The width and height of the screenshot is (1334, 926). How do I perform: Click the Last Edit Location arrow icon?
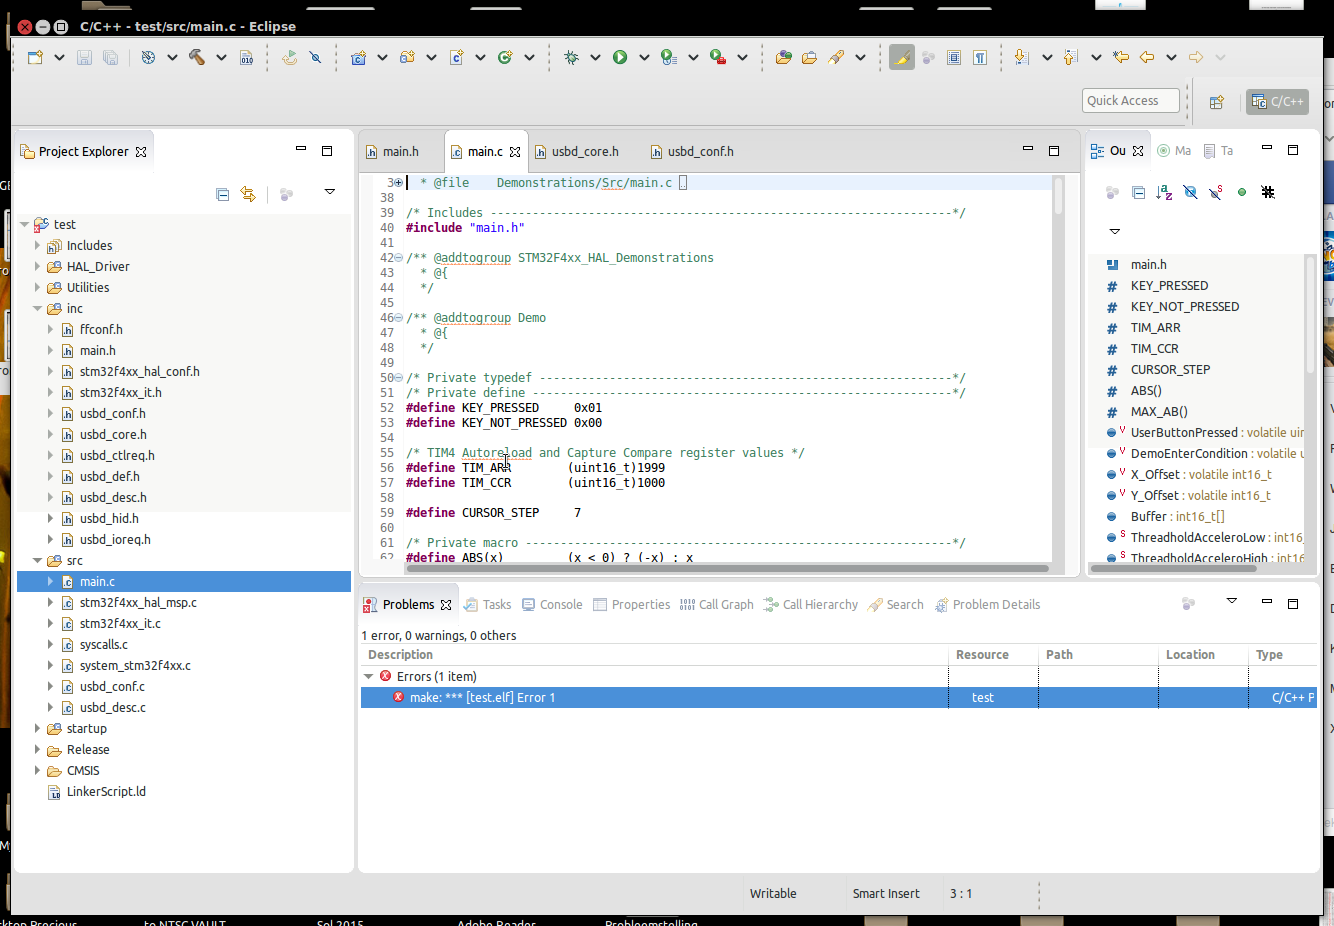[x=1121, y=58]
